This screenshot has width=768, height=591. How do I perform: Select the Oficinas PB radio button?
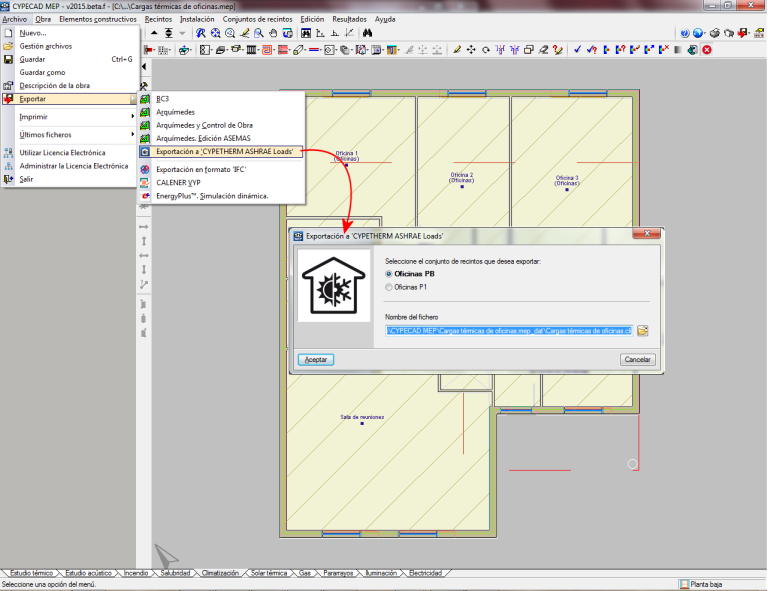(x=389, y=273)
